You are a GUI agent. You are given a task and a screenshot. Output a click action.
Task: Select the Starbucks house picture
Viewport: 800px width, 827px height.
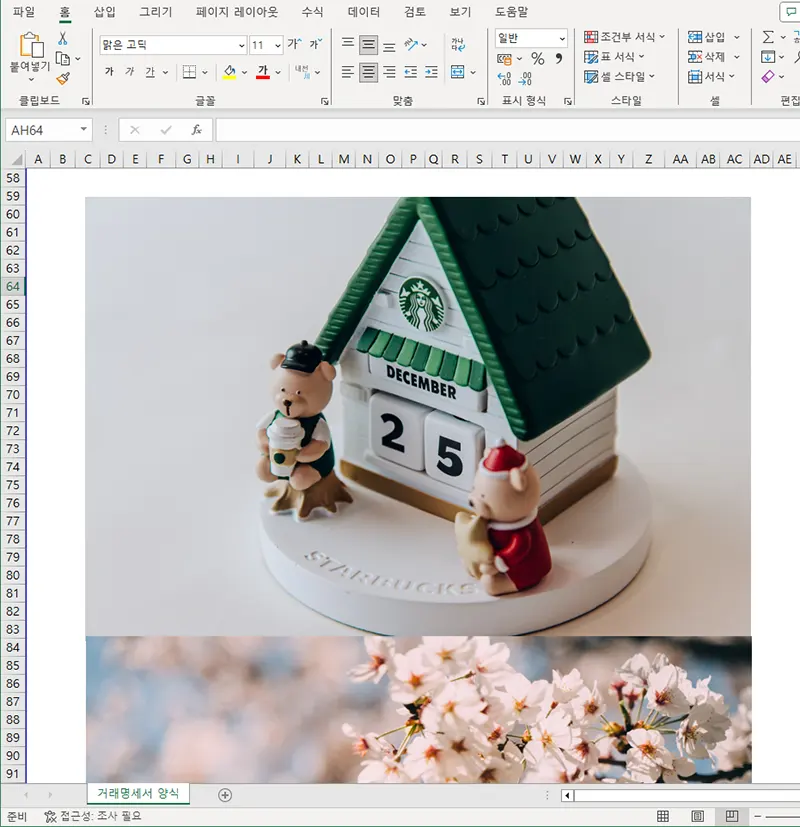[418, 416]
